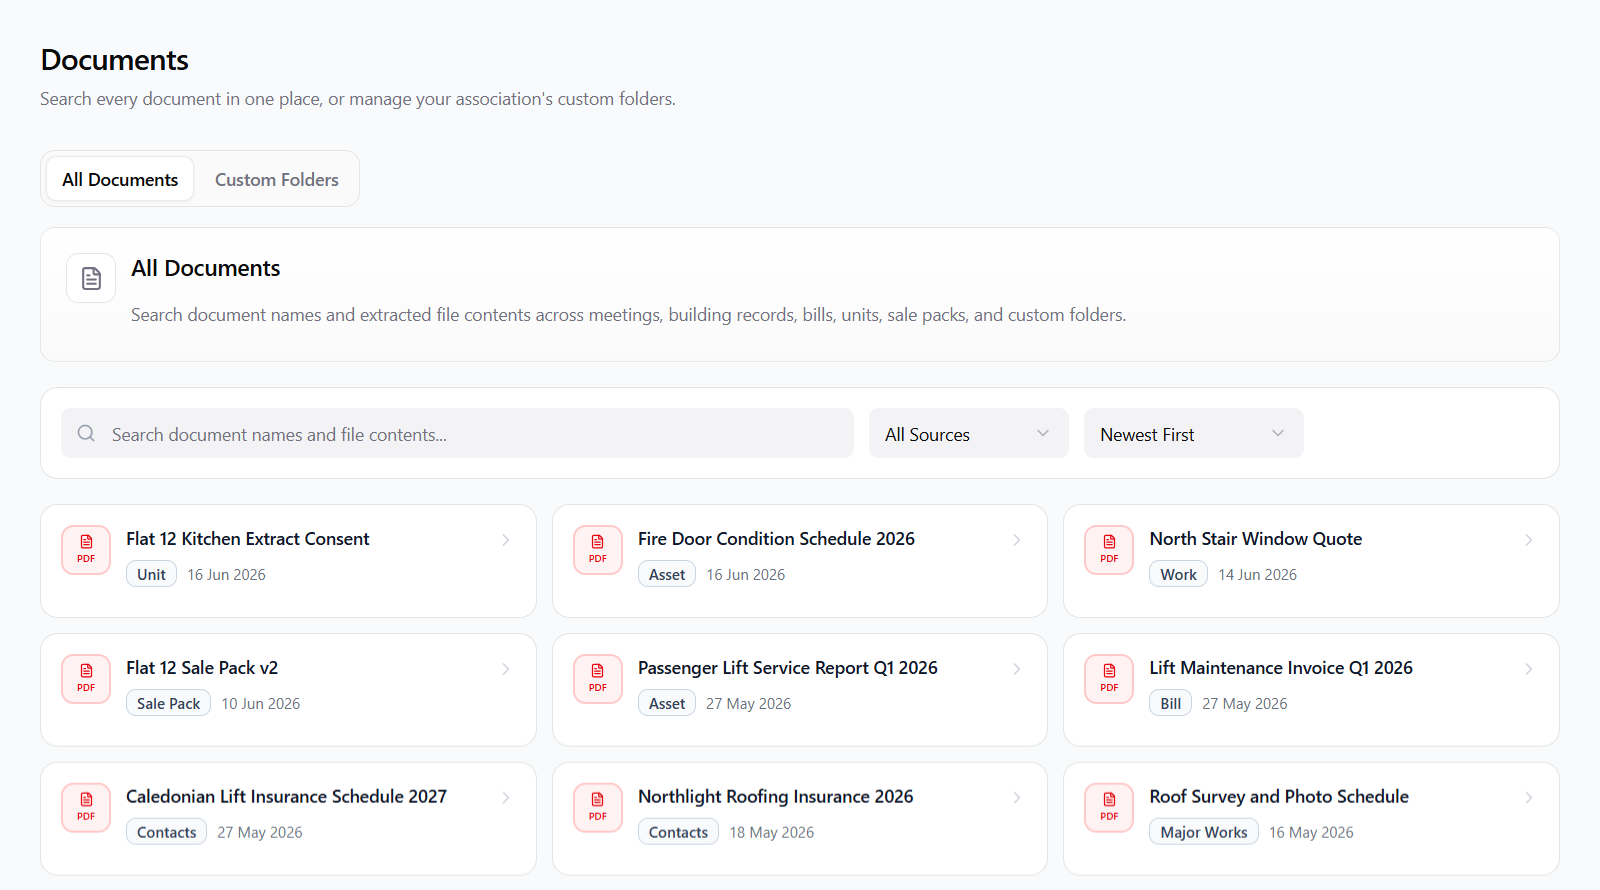
Task: Open the Newest First sort dropdown
Action: (1193, 433)
